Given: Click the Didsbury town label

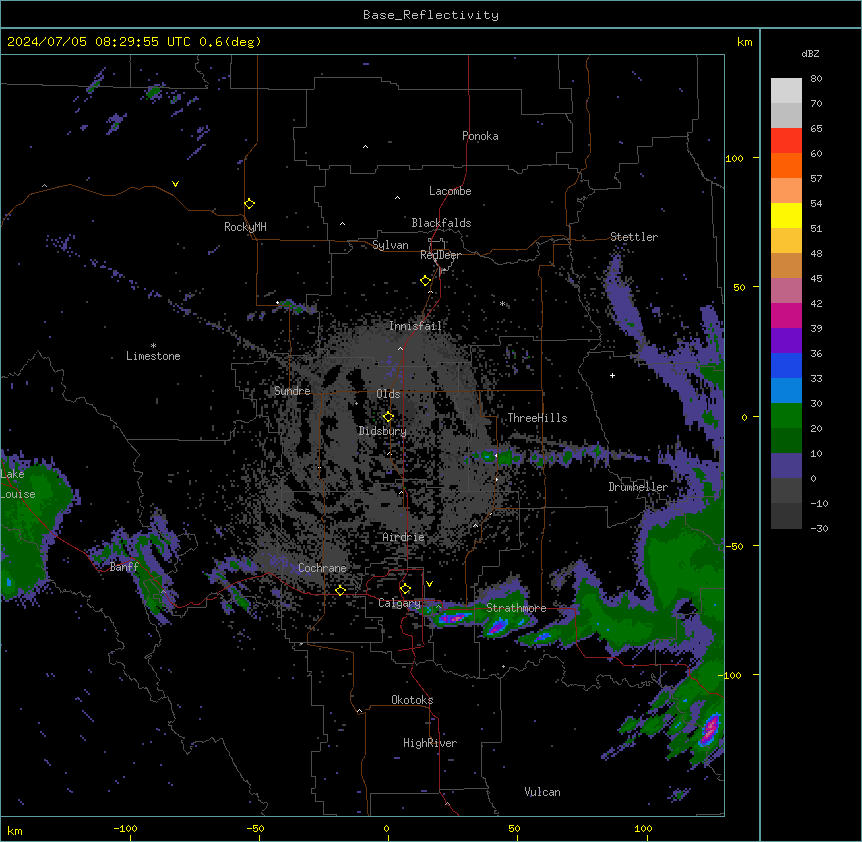Looking at the screenshot, I should pyautogui.click(x=383, y=431).
